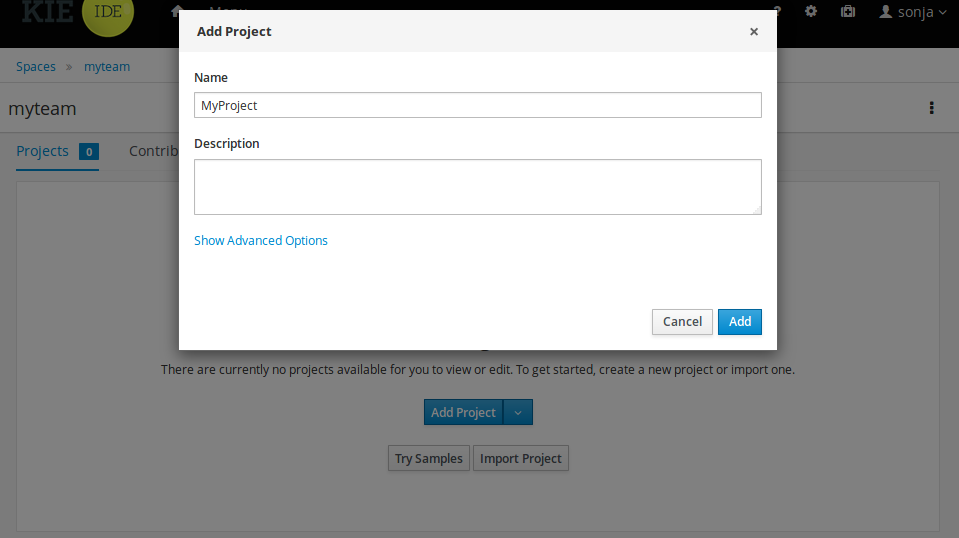Click the Try Samples button
The width and height of the screenshot is (959, 538).
point(429,458)
